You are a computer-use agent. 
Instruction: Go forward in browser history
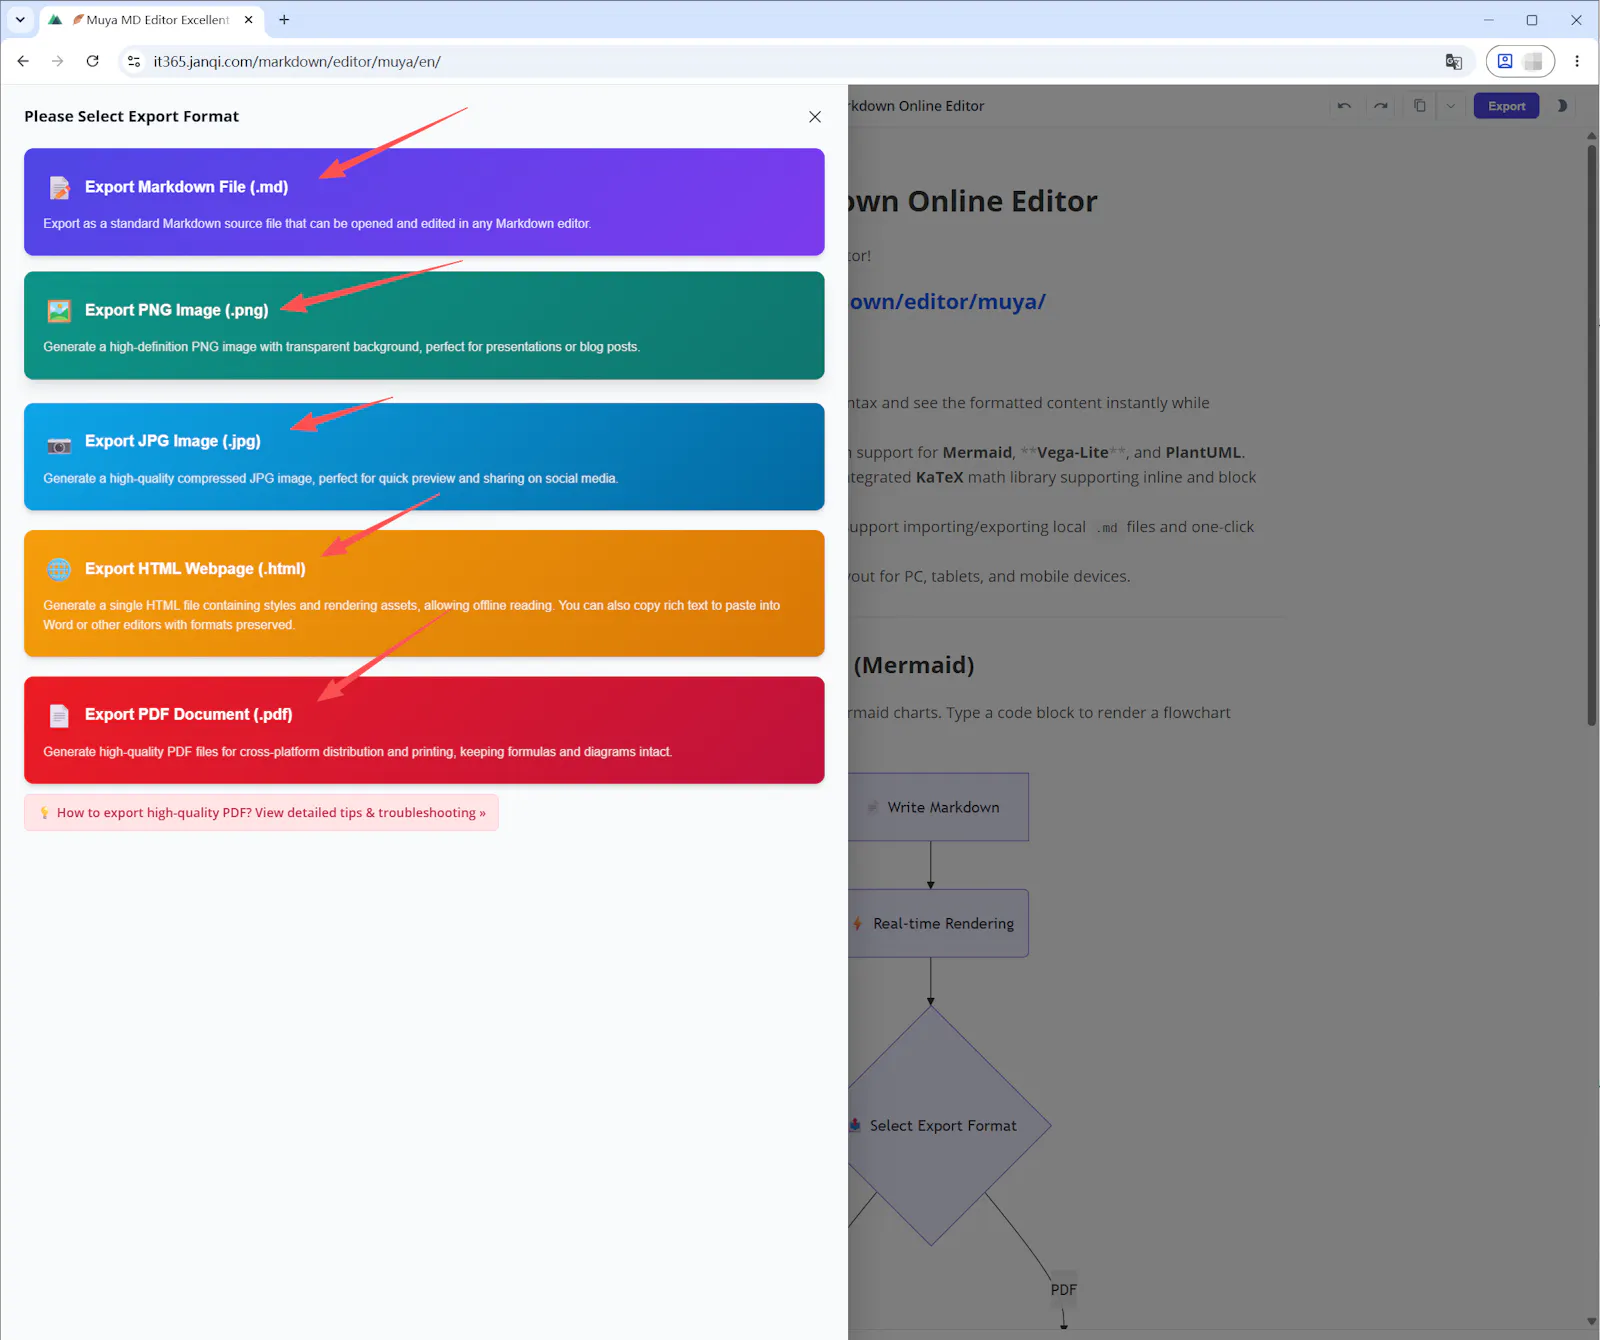tap(58, 61)
